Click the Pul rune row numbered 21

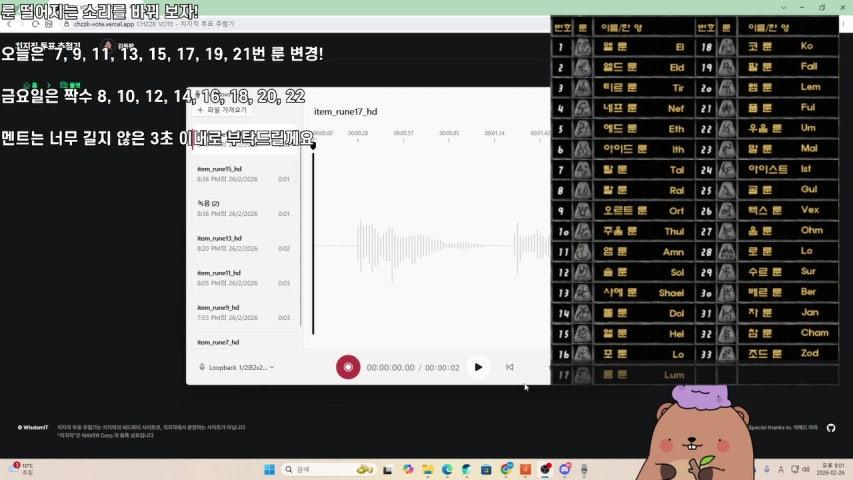(x=767, y=108)
